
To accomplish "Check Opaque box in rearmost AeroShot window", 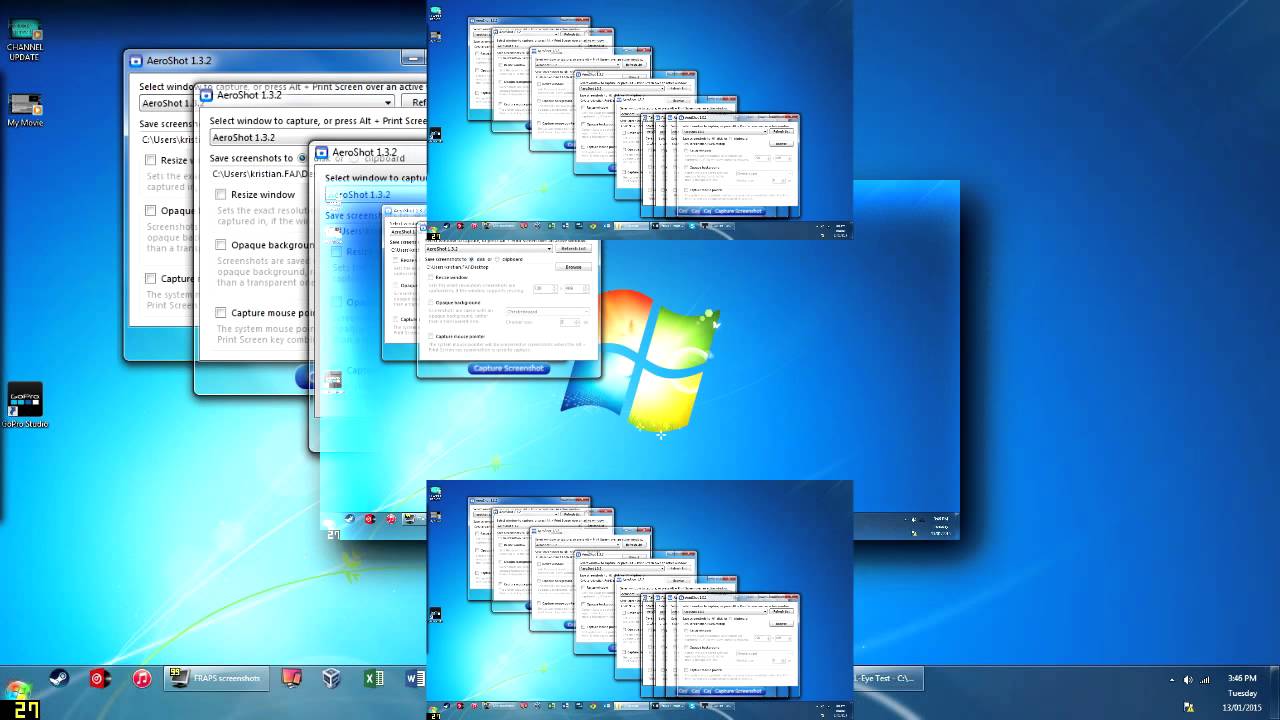I will coord(150,210).
